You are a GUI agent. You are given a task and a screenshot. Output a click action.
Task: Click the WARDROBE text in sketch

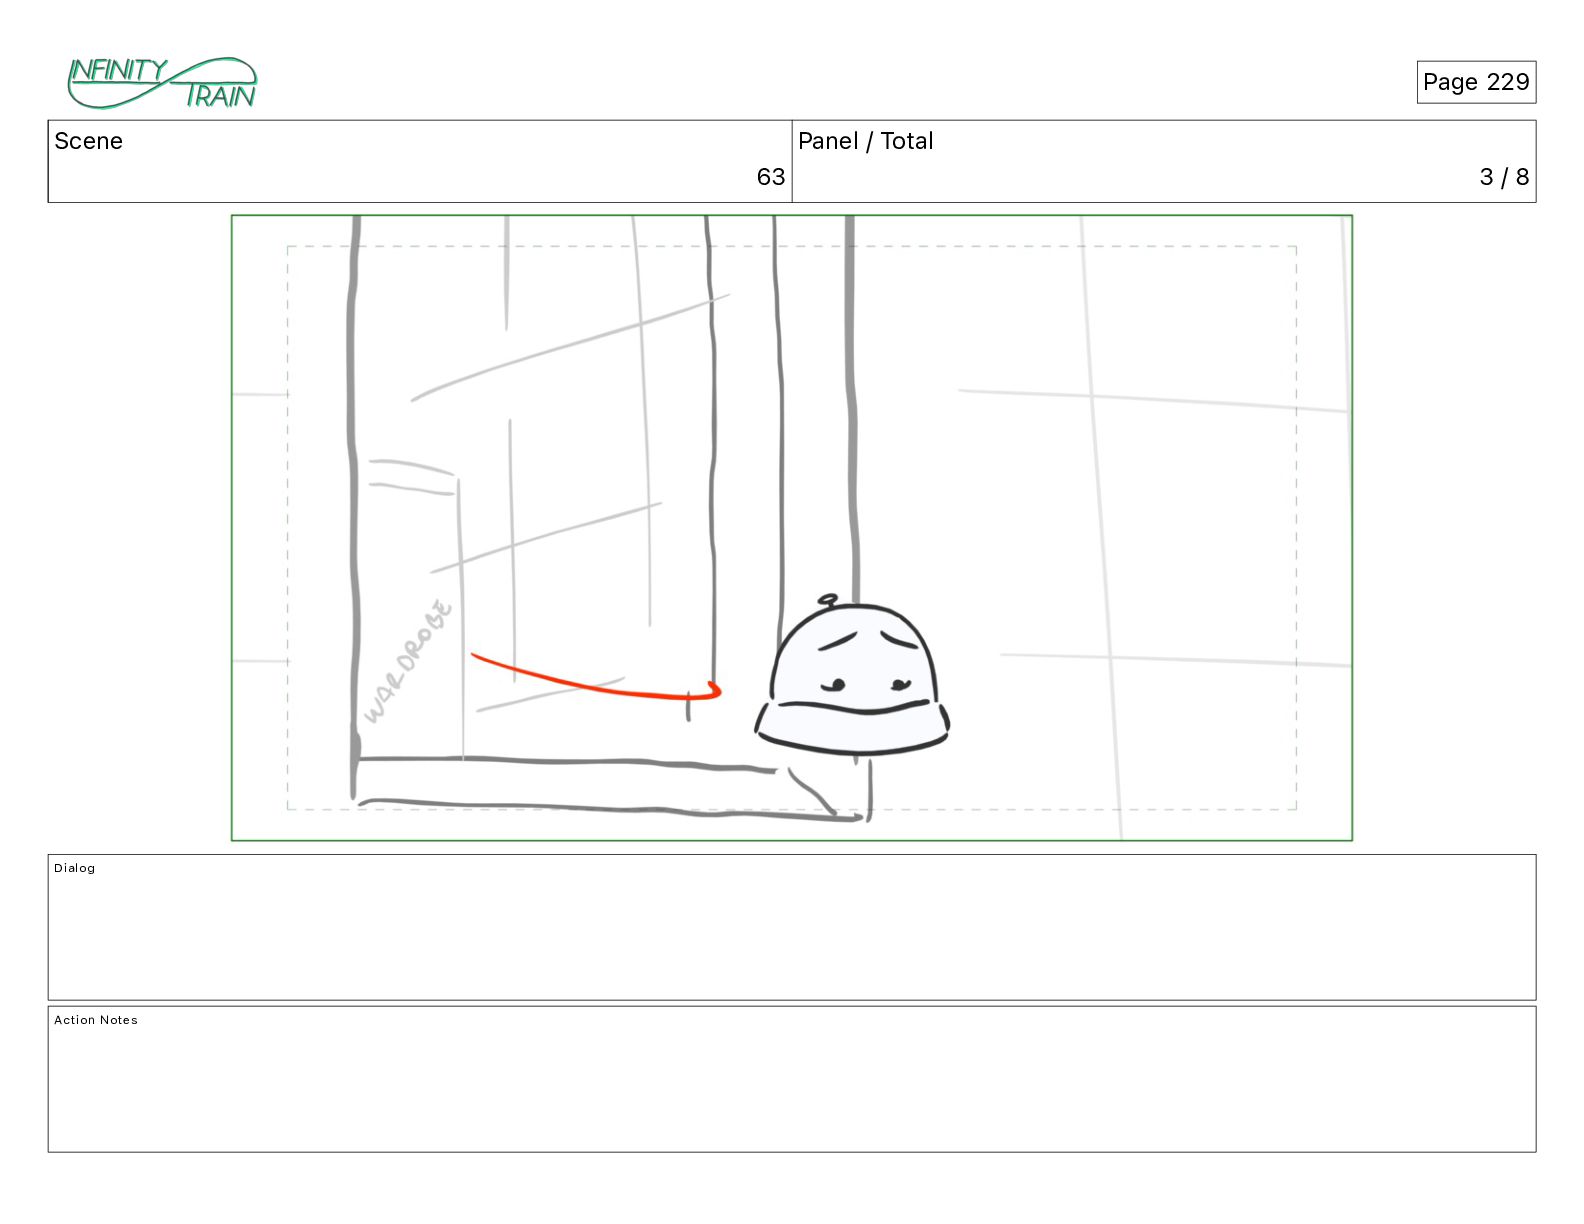408,660
